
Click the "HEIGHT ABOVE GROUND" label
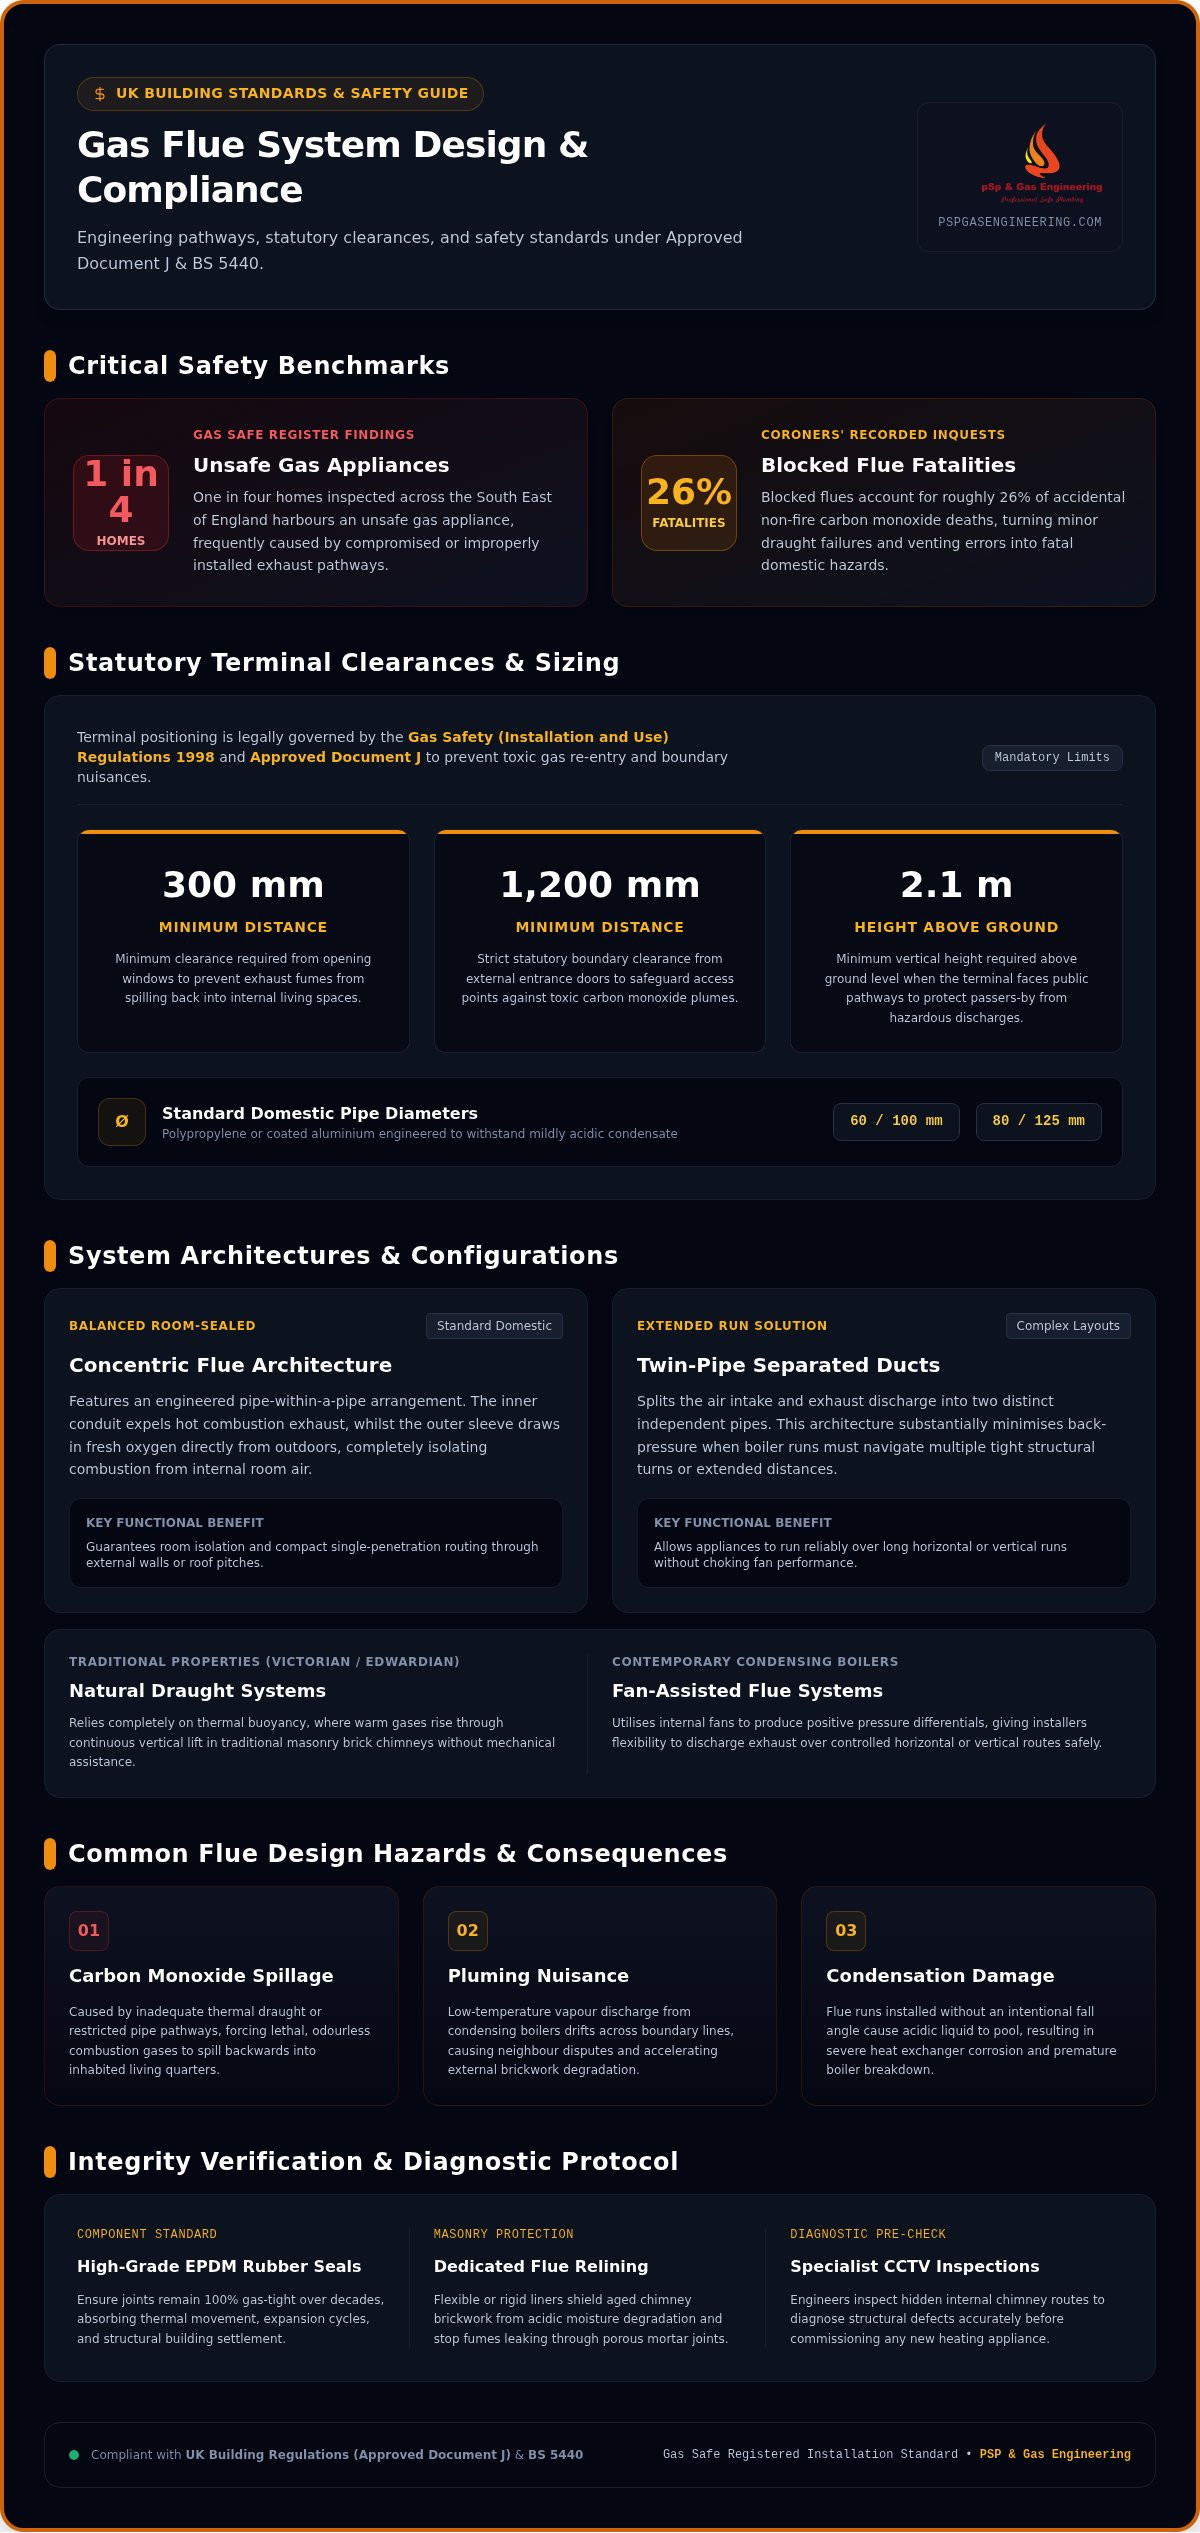point(956,928)
